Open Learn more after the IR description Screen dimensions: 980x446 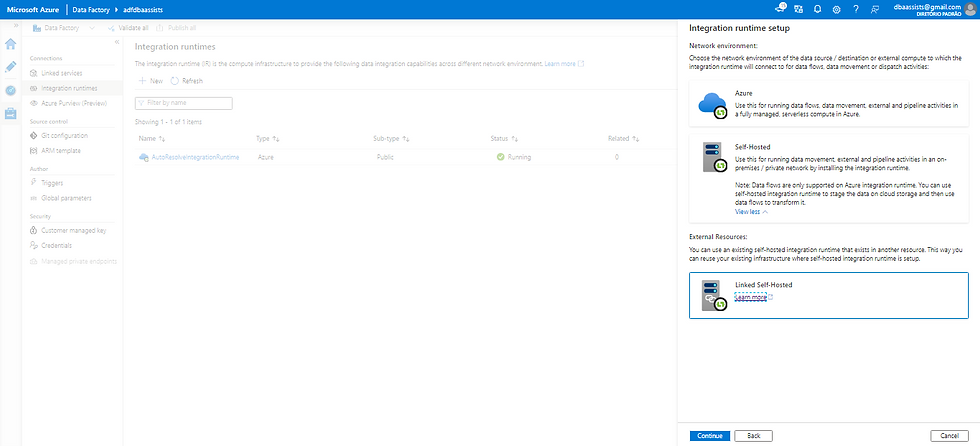(564, 64)
